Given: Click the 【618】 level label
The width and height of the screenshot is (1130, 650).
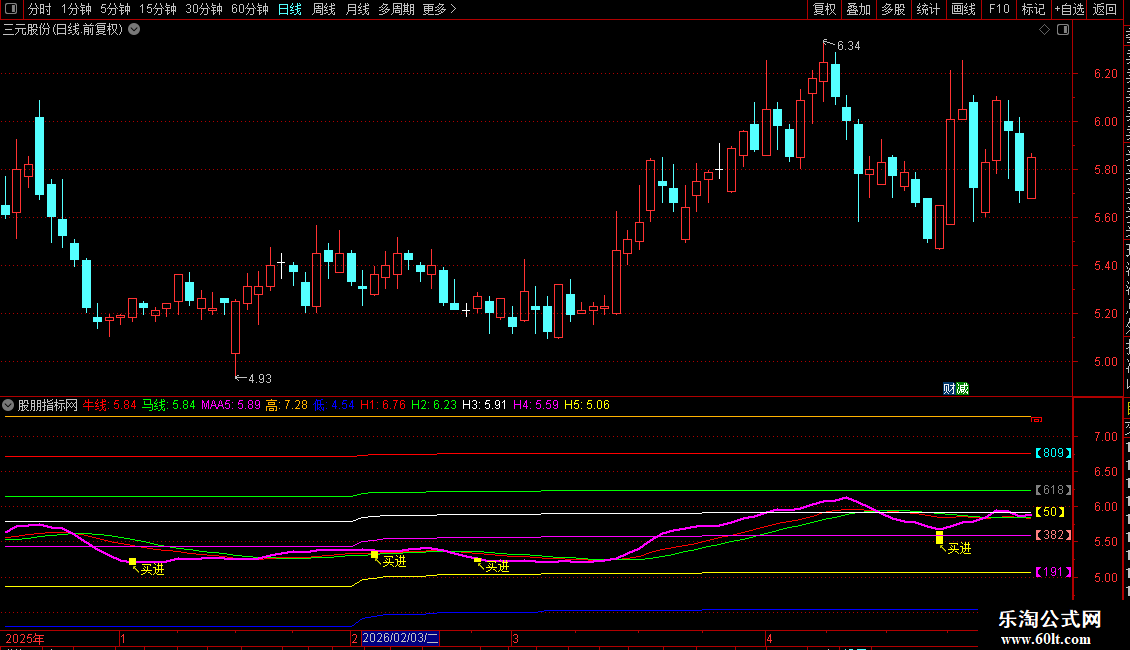Looking at the screenshot, I should (1053, 490).
